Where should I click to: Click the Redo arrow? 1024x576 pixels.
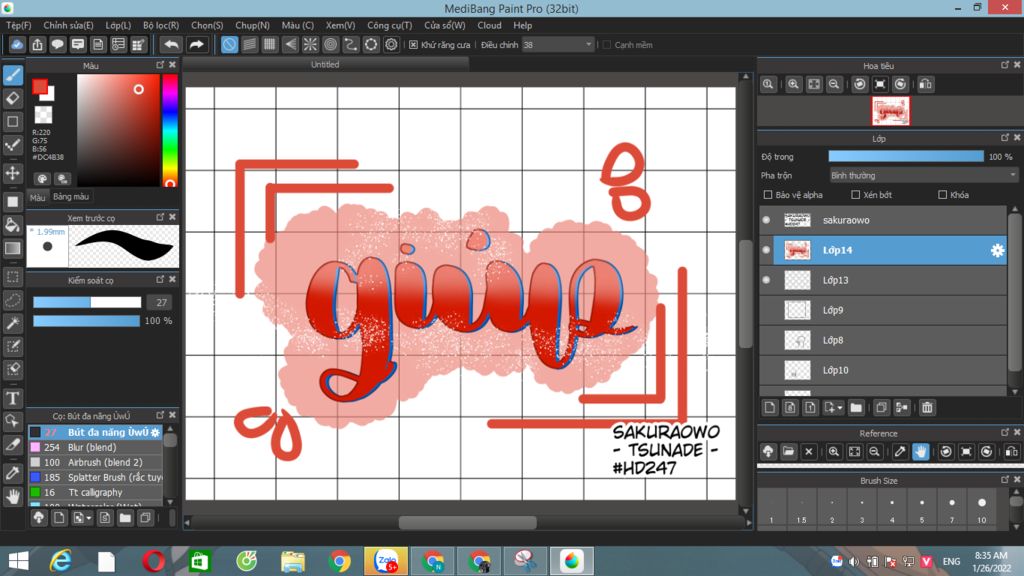point(196,44)
